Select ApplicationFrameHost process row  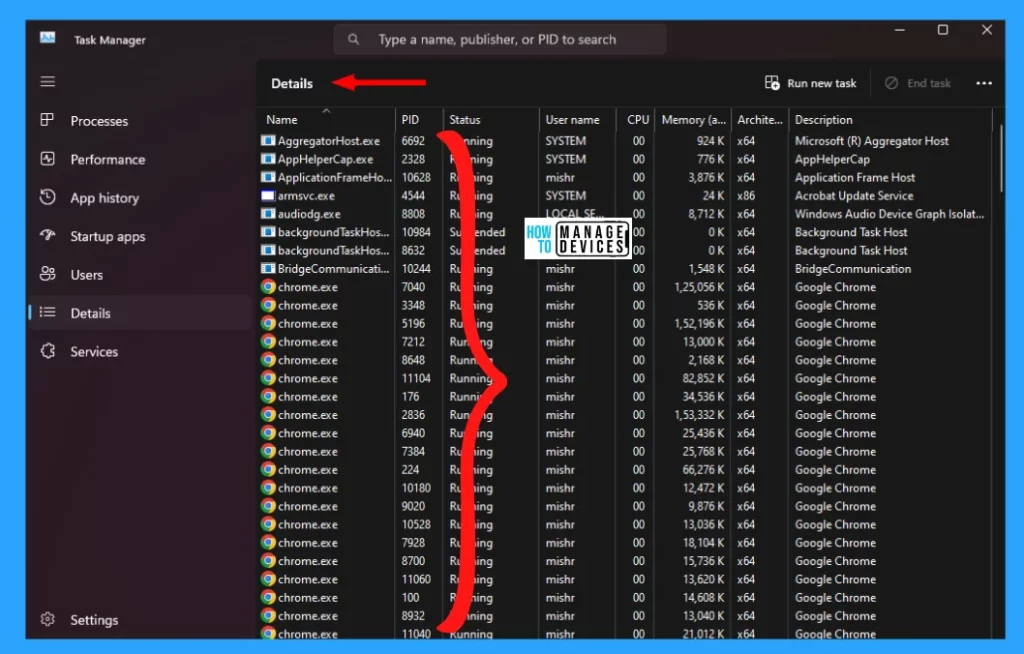(x=627, y=177)
